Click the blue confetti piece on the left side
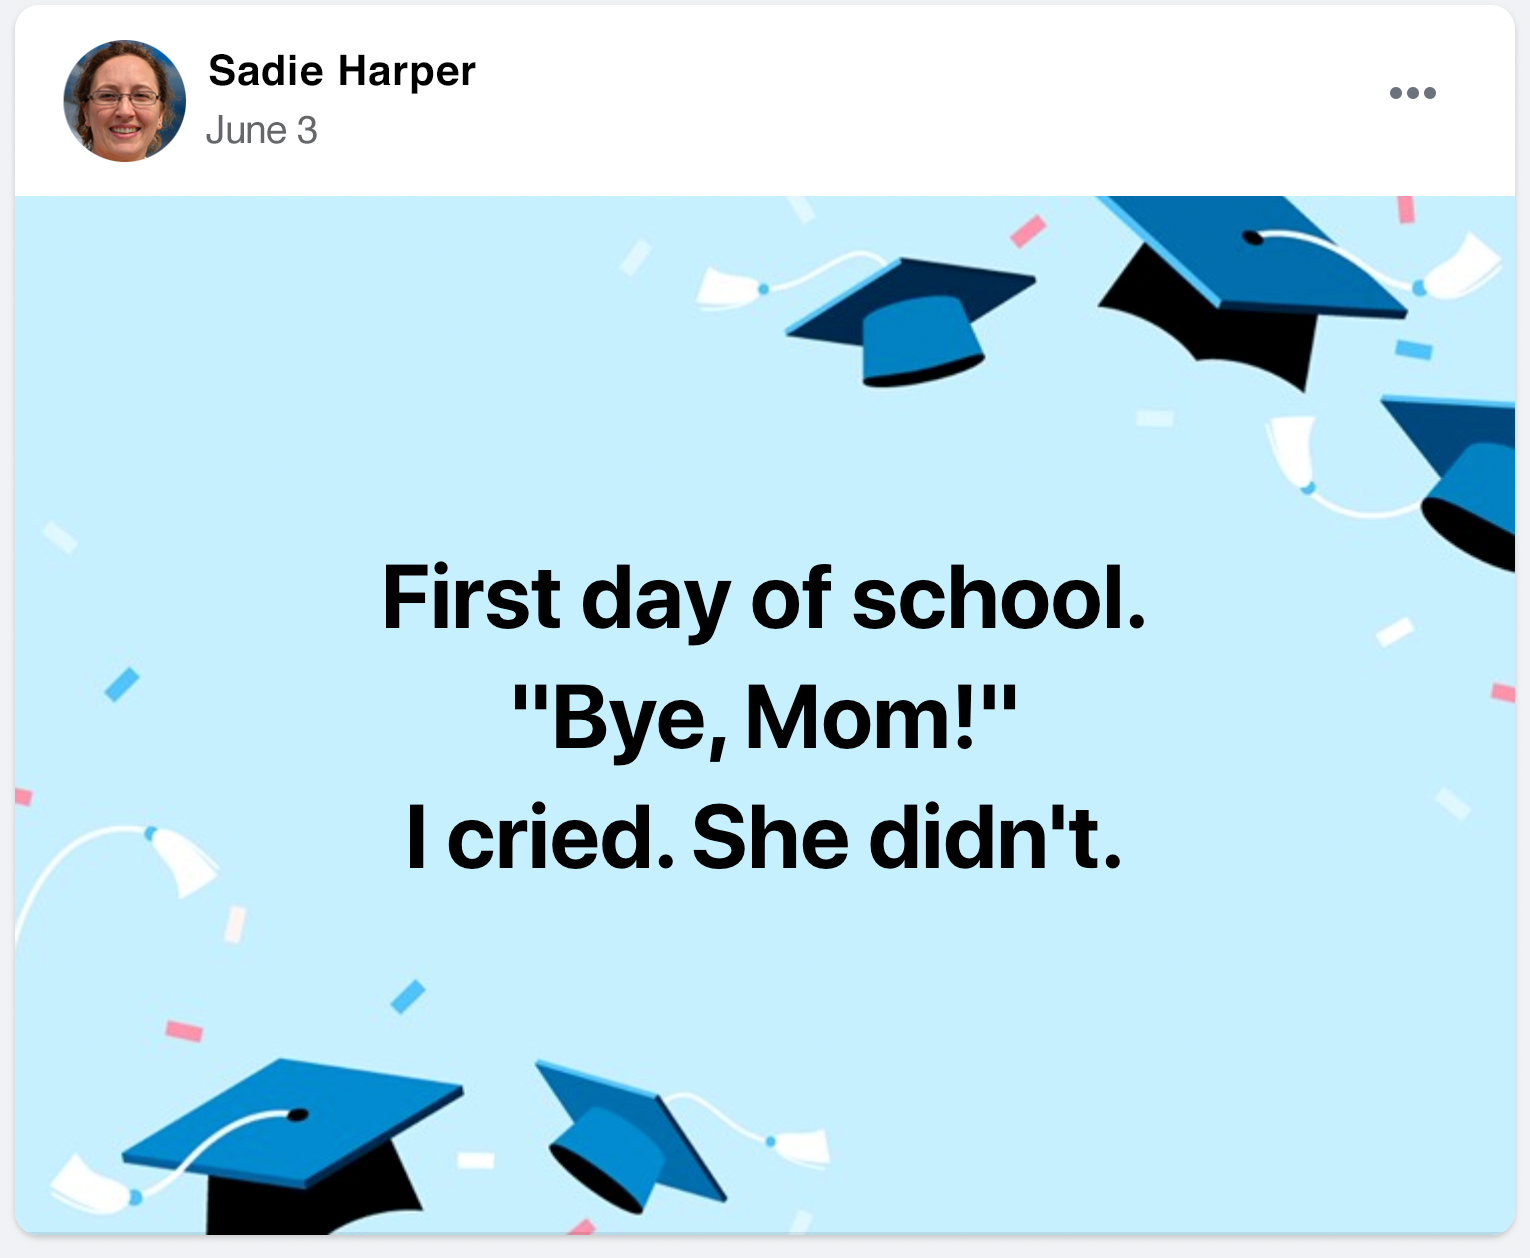Viewport: 1530px width, 1258px height. pos(122,685)
